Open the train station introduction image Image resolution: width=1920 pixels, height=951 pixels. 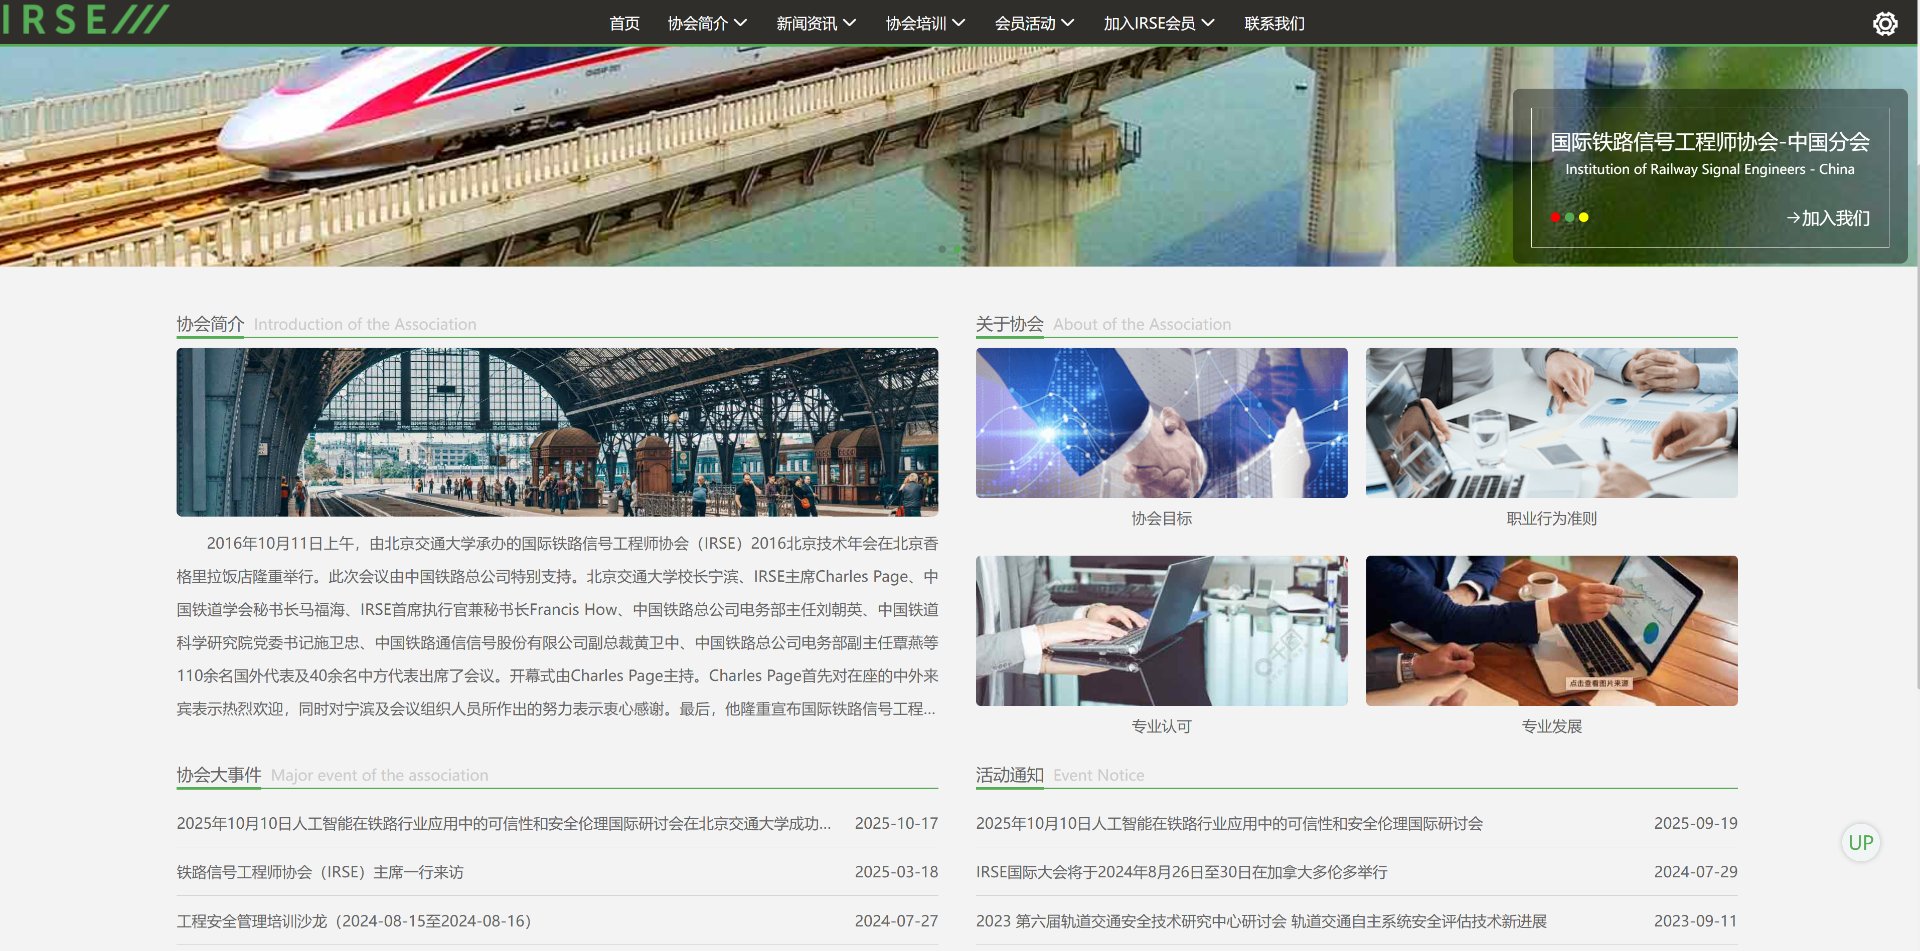pyautogui.click(x=557, y=432)
